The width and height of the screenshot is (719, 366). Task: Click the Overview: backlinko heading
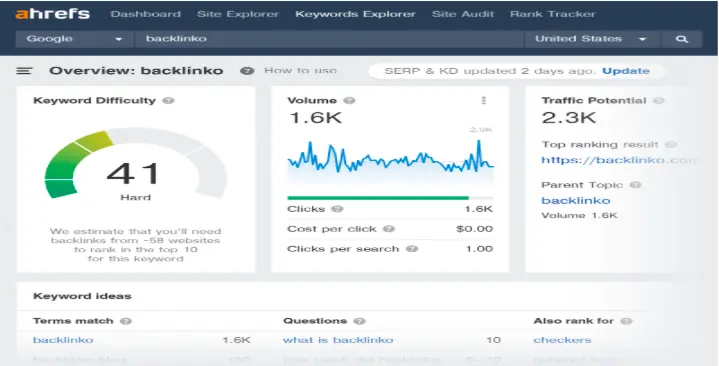click(136, 71)
